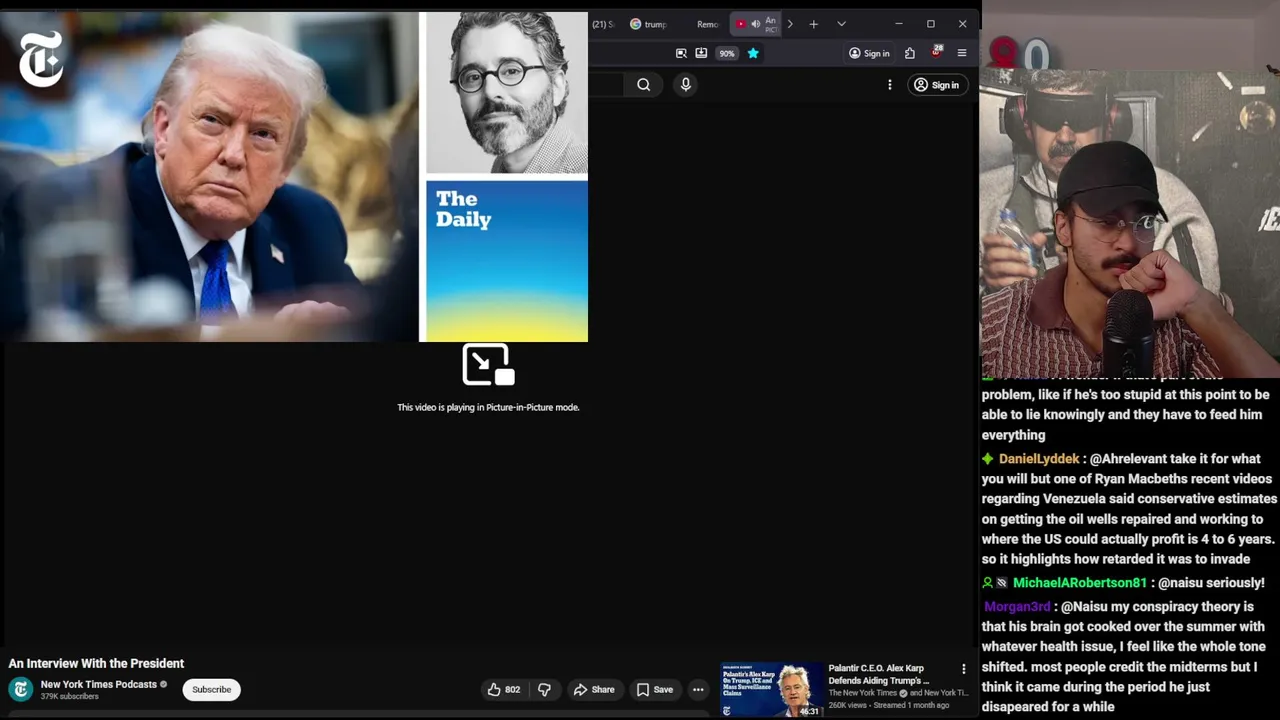The image size is (1280, 720).
Task: Select the active YouTube interview tab
Action: point(756,24)
